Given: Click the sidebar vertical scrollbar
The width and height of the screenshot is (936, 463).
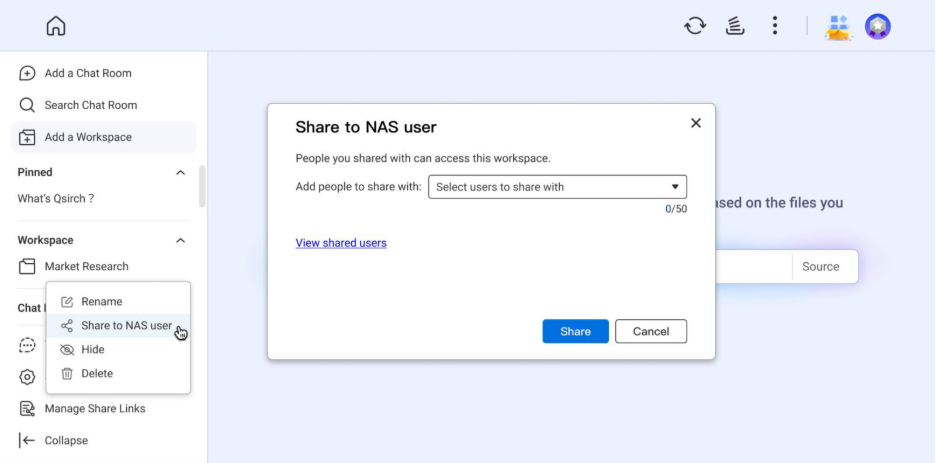Looking at the screenshot, I should tap(202, 186).
